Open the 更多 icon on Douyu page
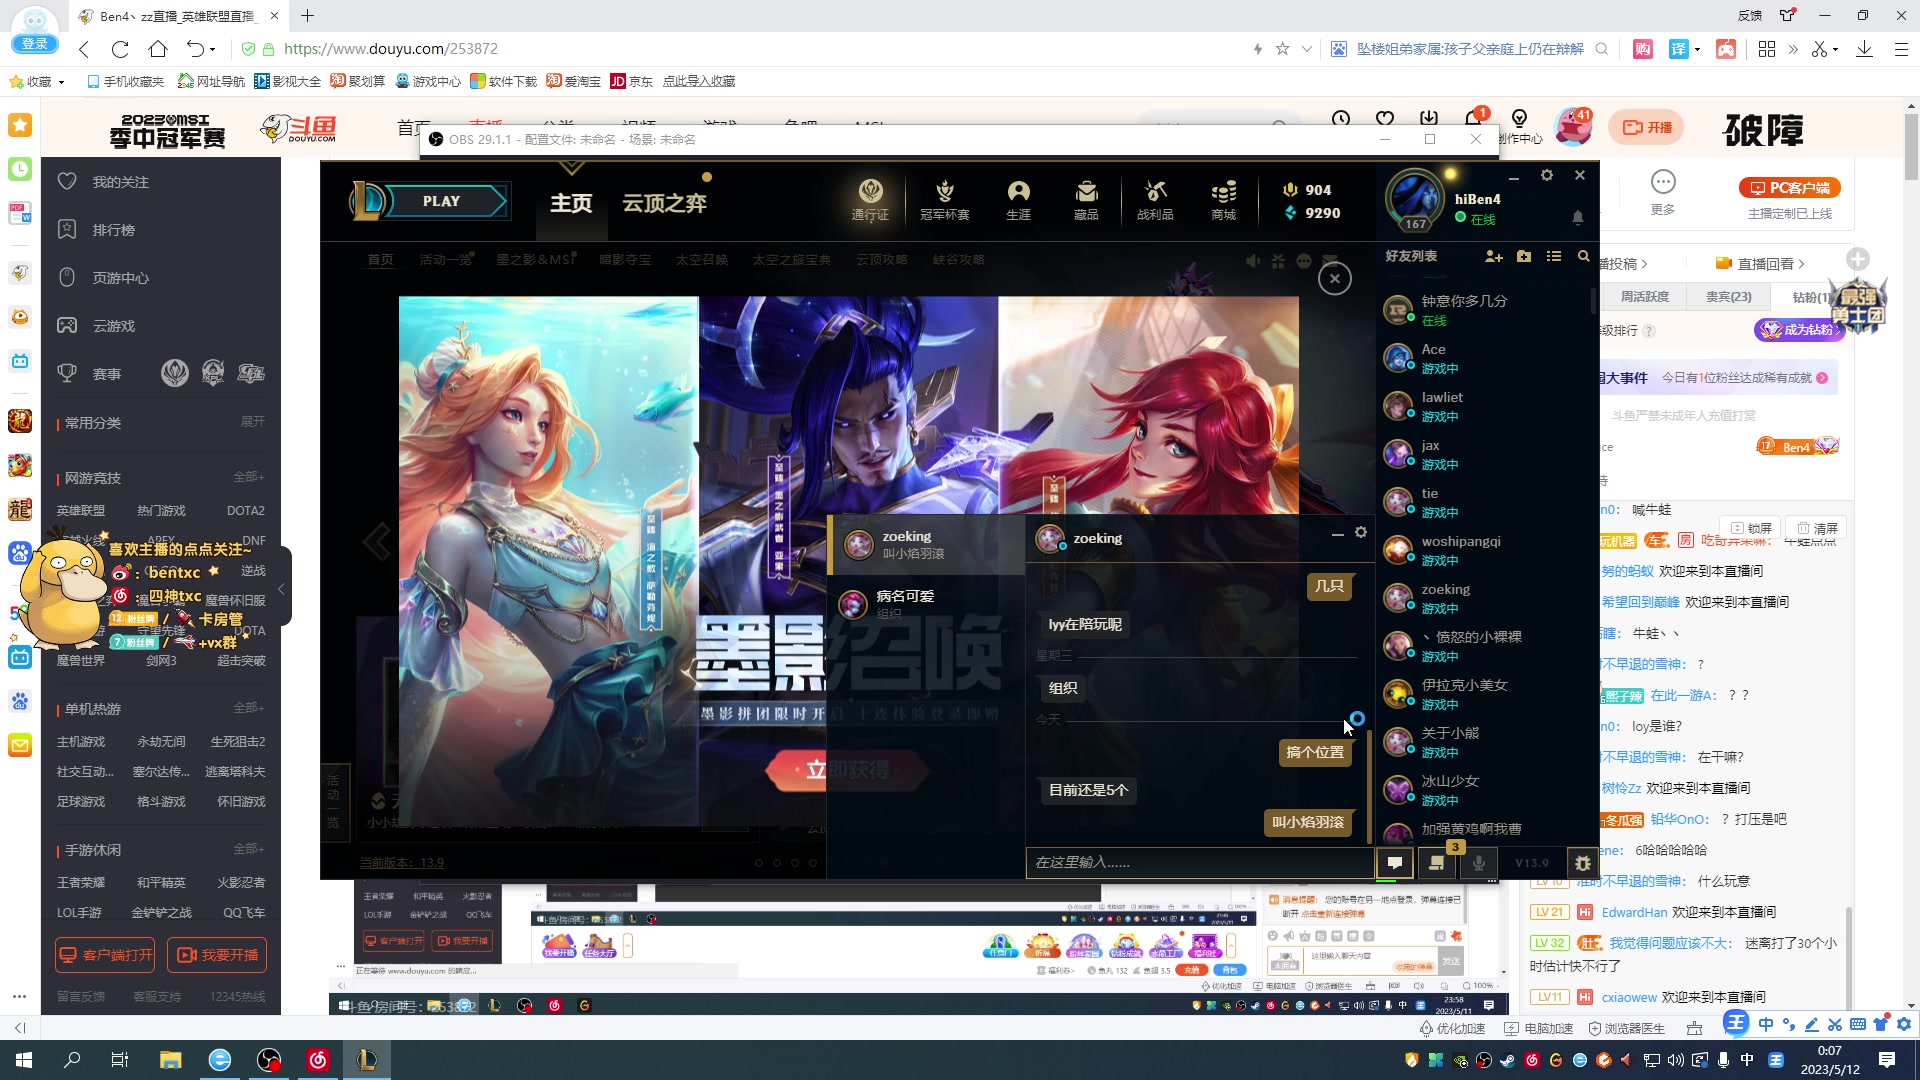The height and width of the screenshot is (1080, 1920). pyautogui.click(x=1663, y=192)
